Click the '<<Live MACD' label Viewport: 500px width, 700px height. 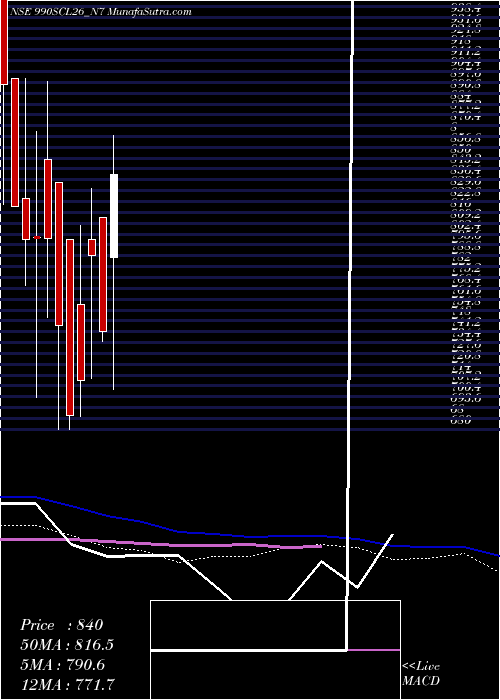click(421, 674)
